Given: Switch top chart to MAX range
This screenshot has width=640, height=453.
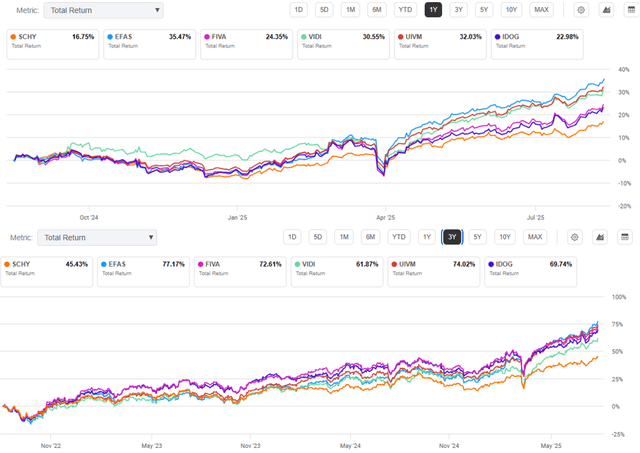Looking at the screenshot, I should (541, 10).
